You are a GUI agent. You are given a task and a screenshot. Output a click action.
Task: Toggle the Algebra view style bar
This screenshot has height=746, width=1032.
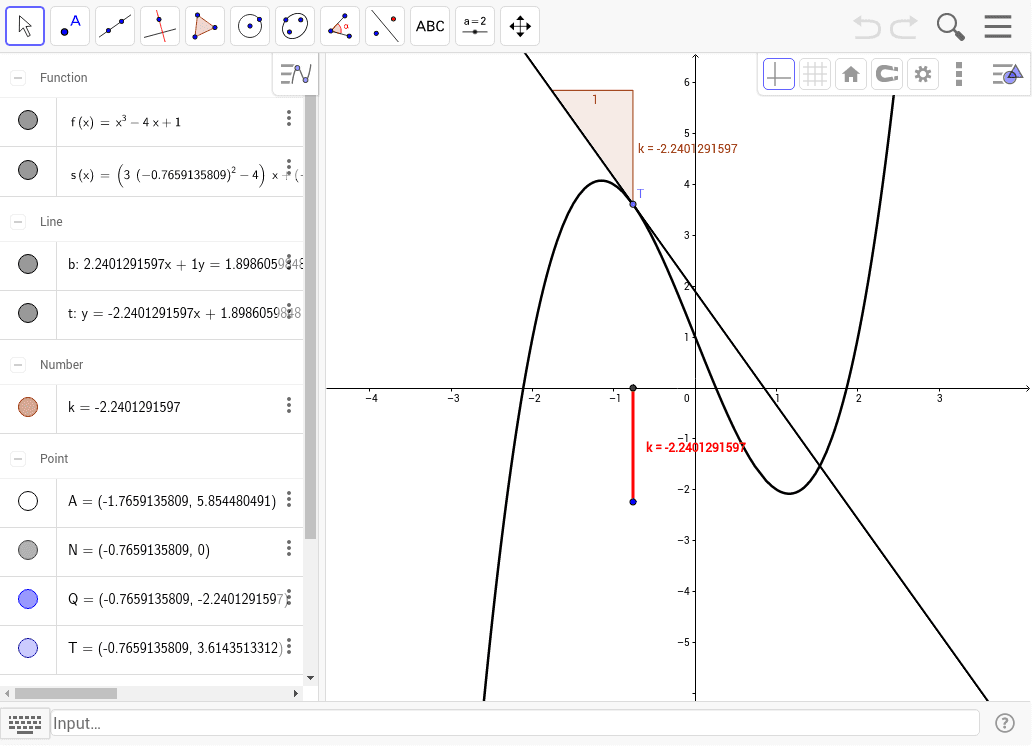point(296,74)
